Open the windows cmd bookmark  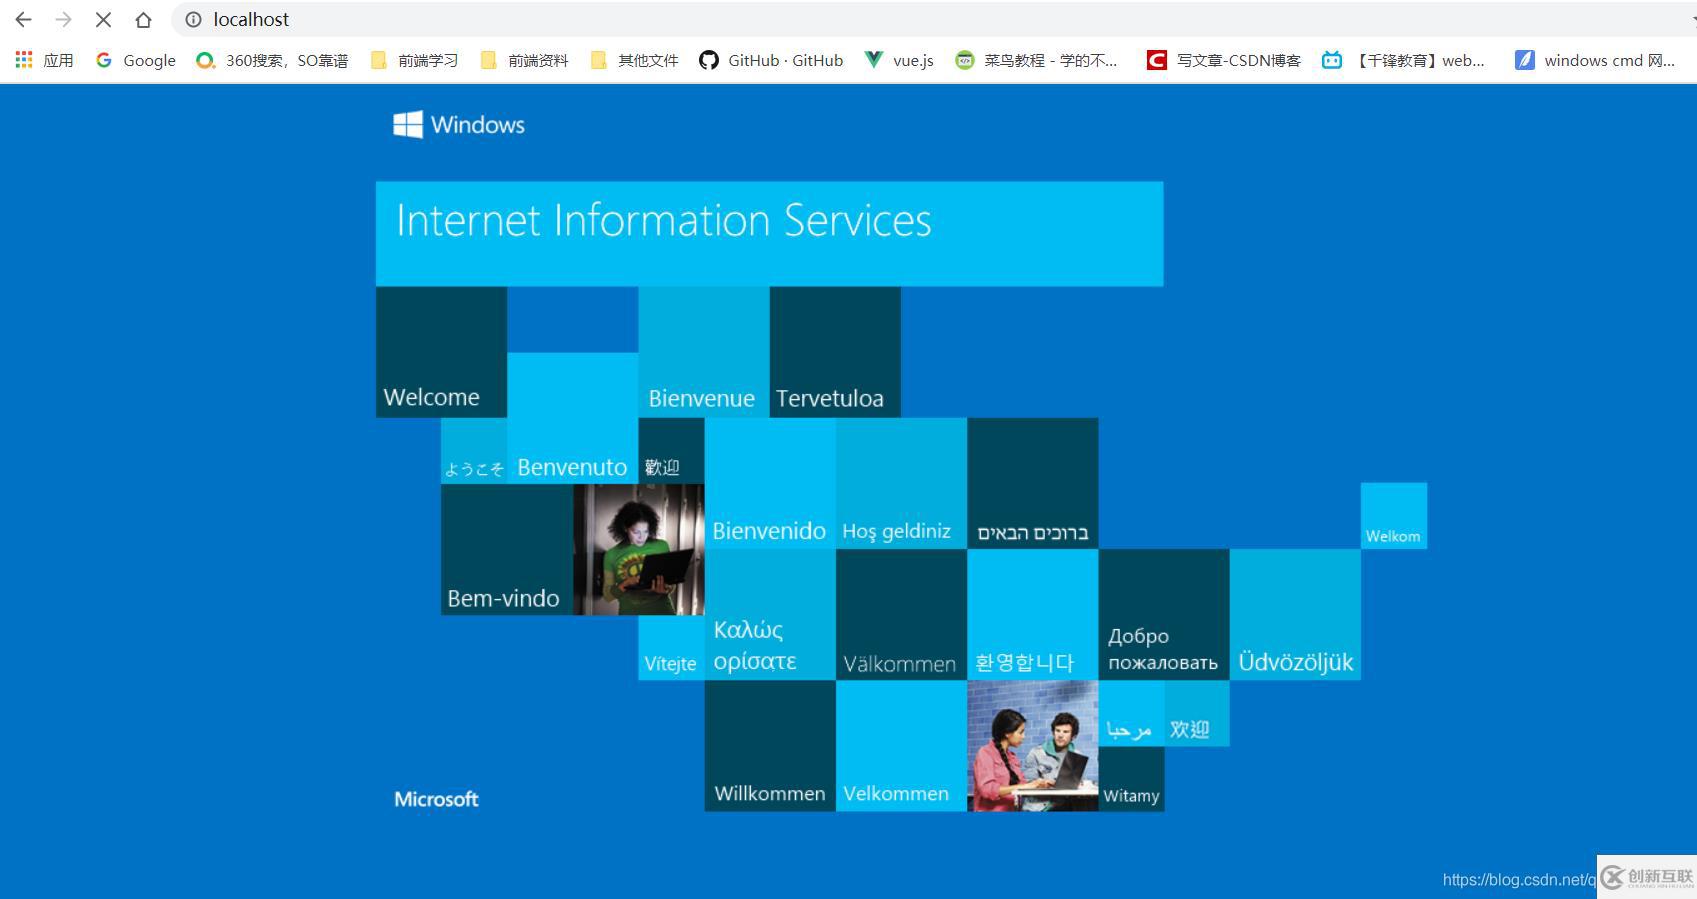(1594, 60)
